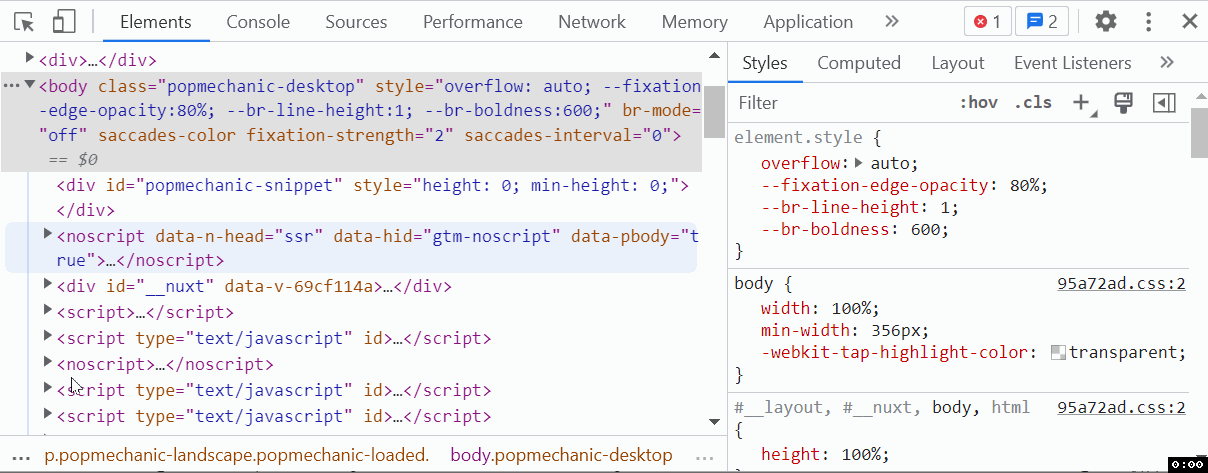Viewport: 1208px width, 473px height.
Task: Collapse the body element node
Action: pyautogui.click(x=30, y=85)
